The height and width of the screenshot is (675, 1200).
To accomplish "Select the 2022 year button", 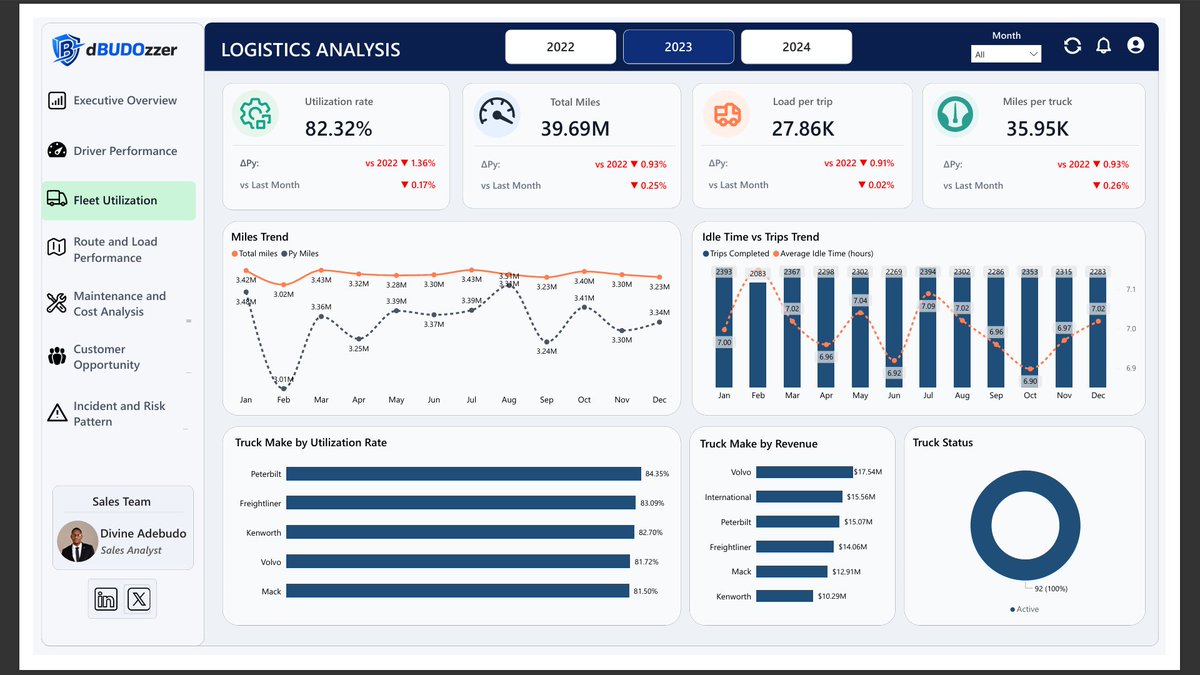I will [x=560, y=47].
